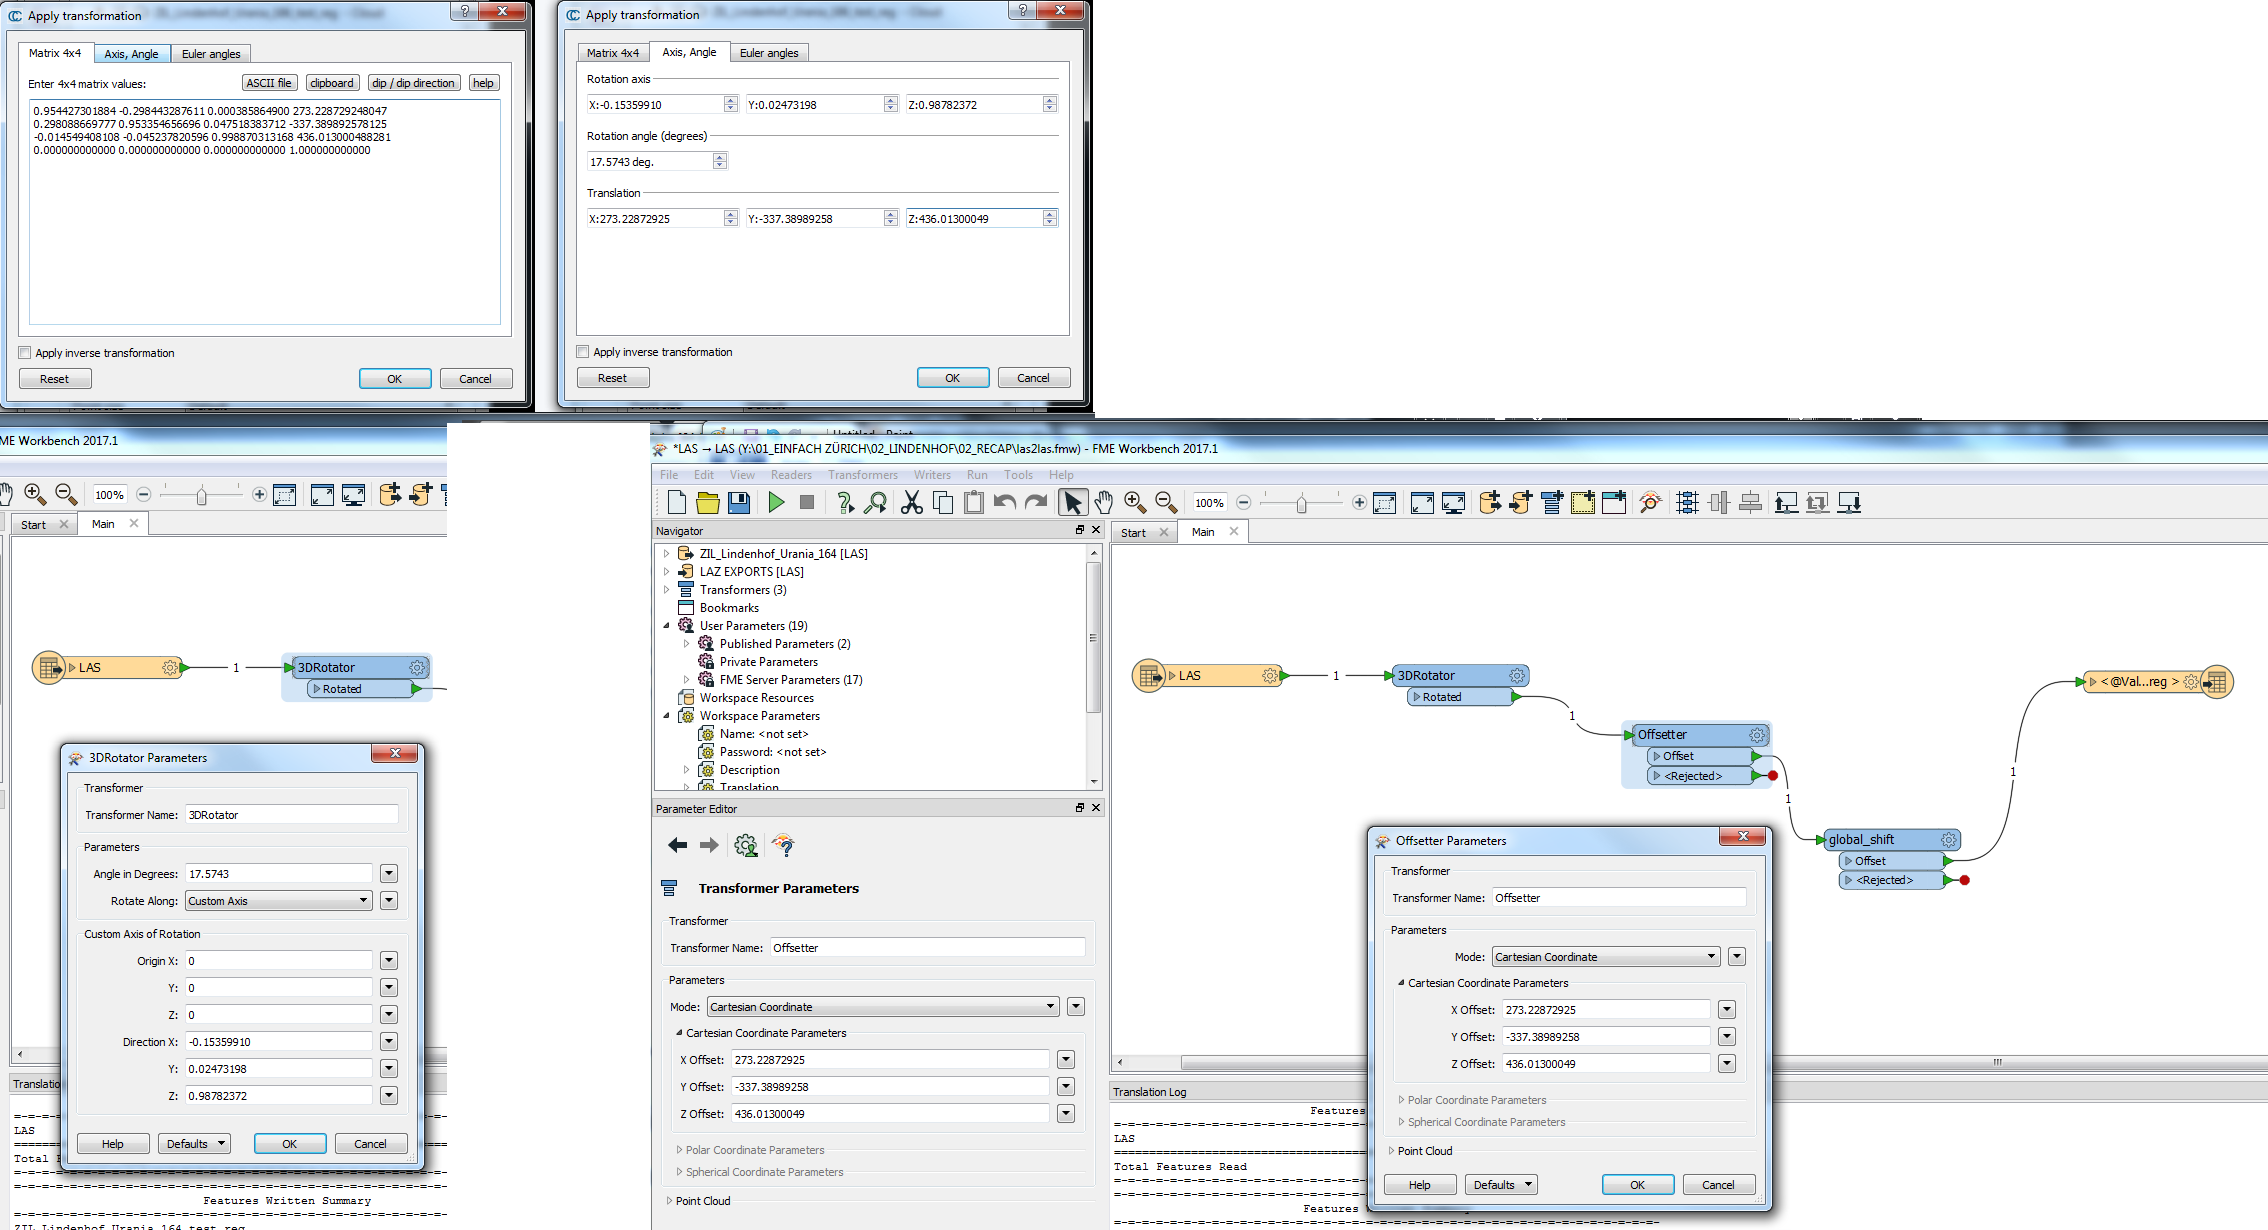
Task: Click the Open workspace folder icon
Action: pos(708,503)
